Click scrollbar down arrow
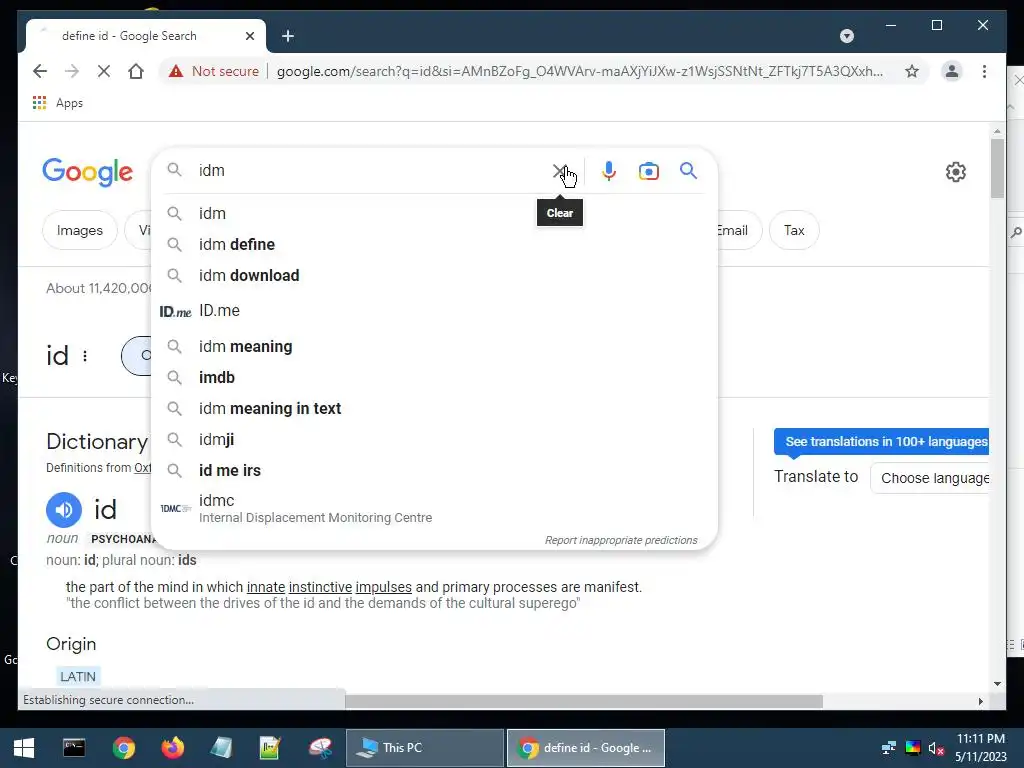Screen dimensions: 1024x768 997,684
